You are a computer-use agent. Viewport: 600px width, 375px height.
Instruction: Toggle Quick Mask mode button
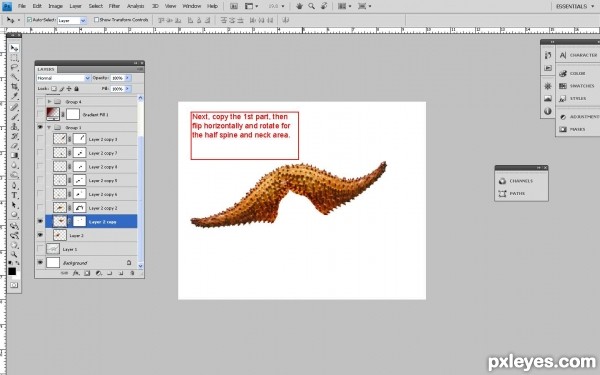(14, 285)
